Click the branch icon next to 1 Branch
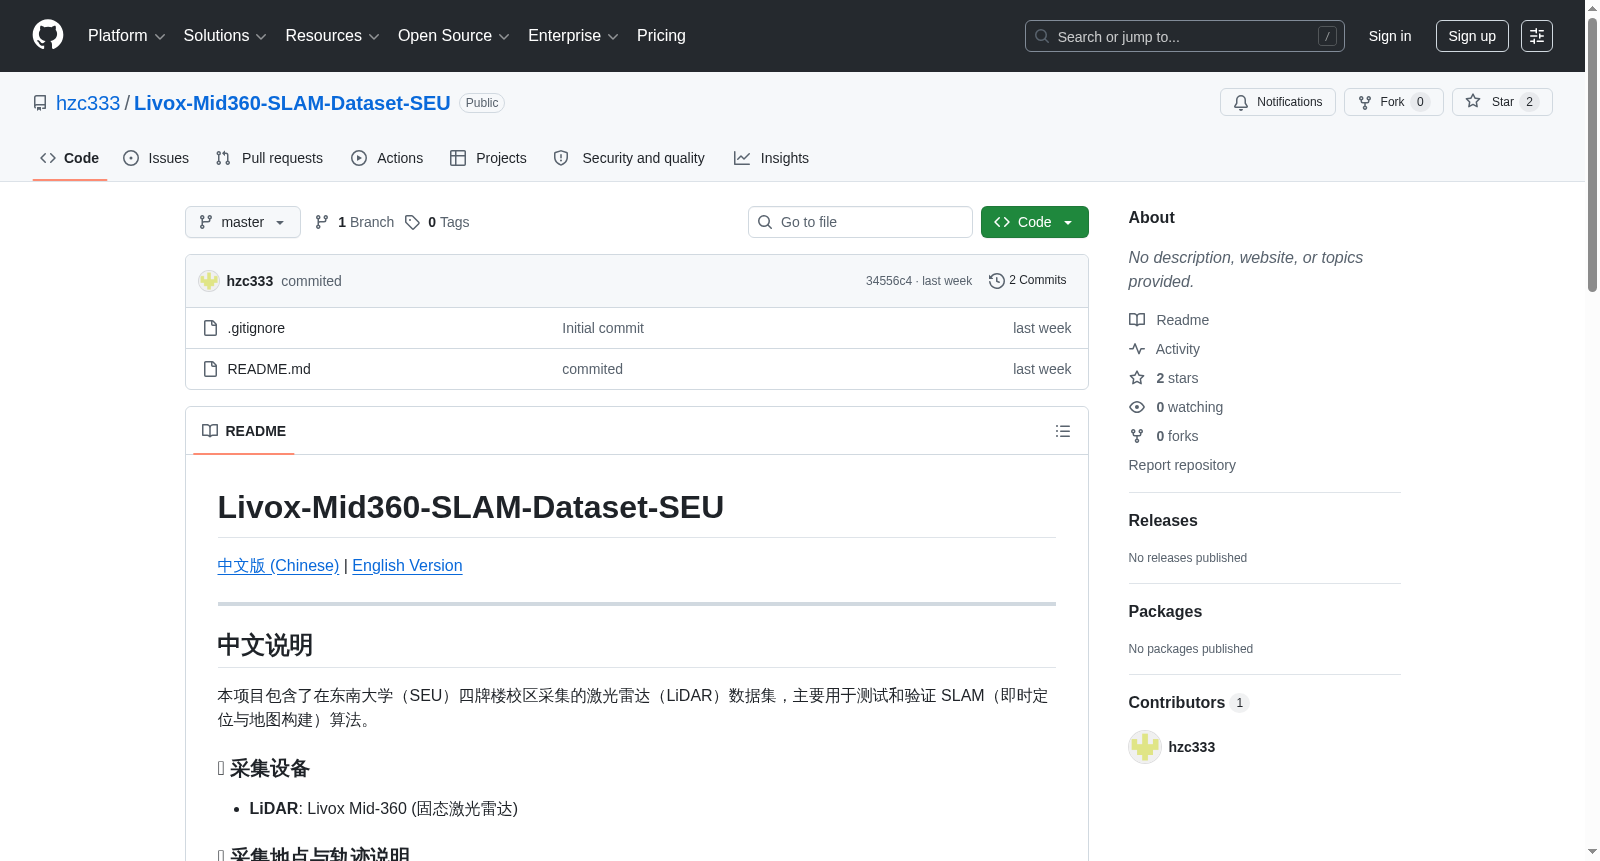1600x861 pixels. click(322, 222)
